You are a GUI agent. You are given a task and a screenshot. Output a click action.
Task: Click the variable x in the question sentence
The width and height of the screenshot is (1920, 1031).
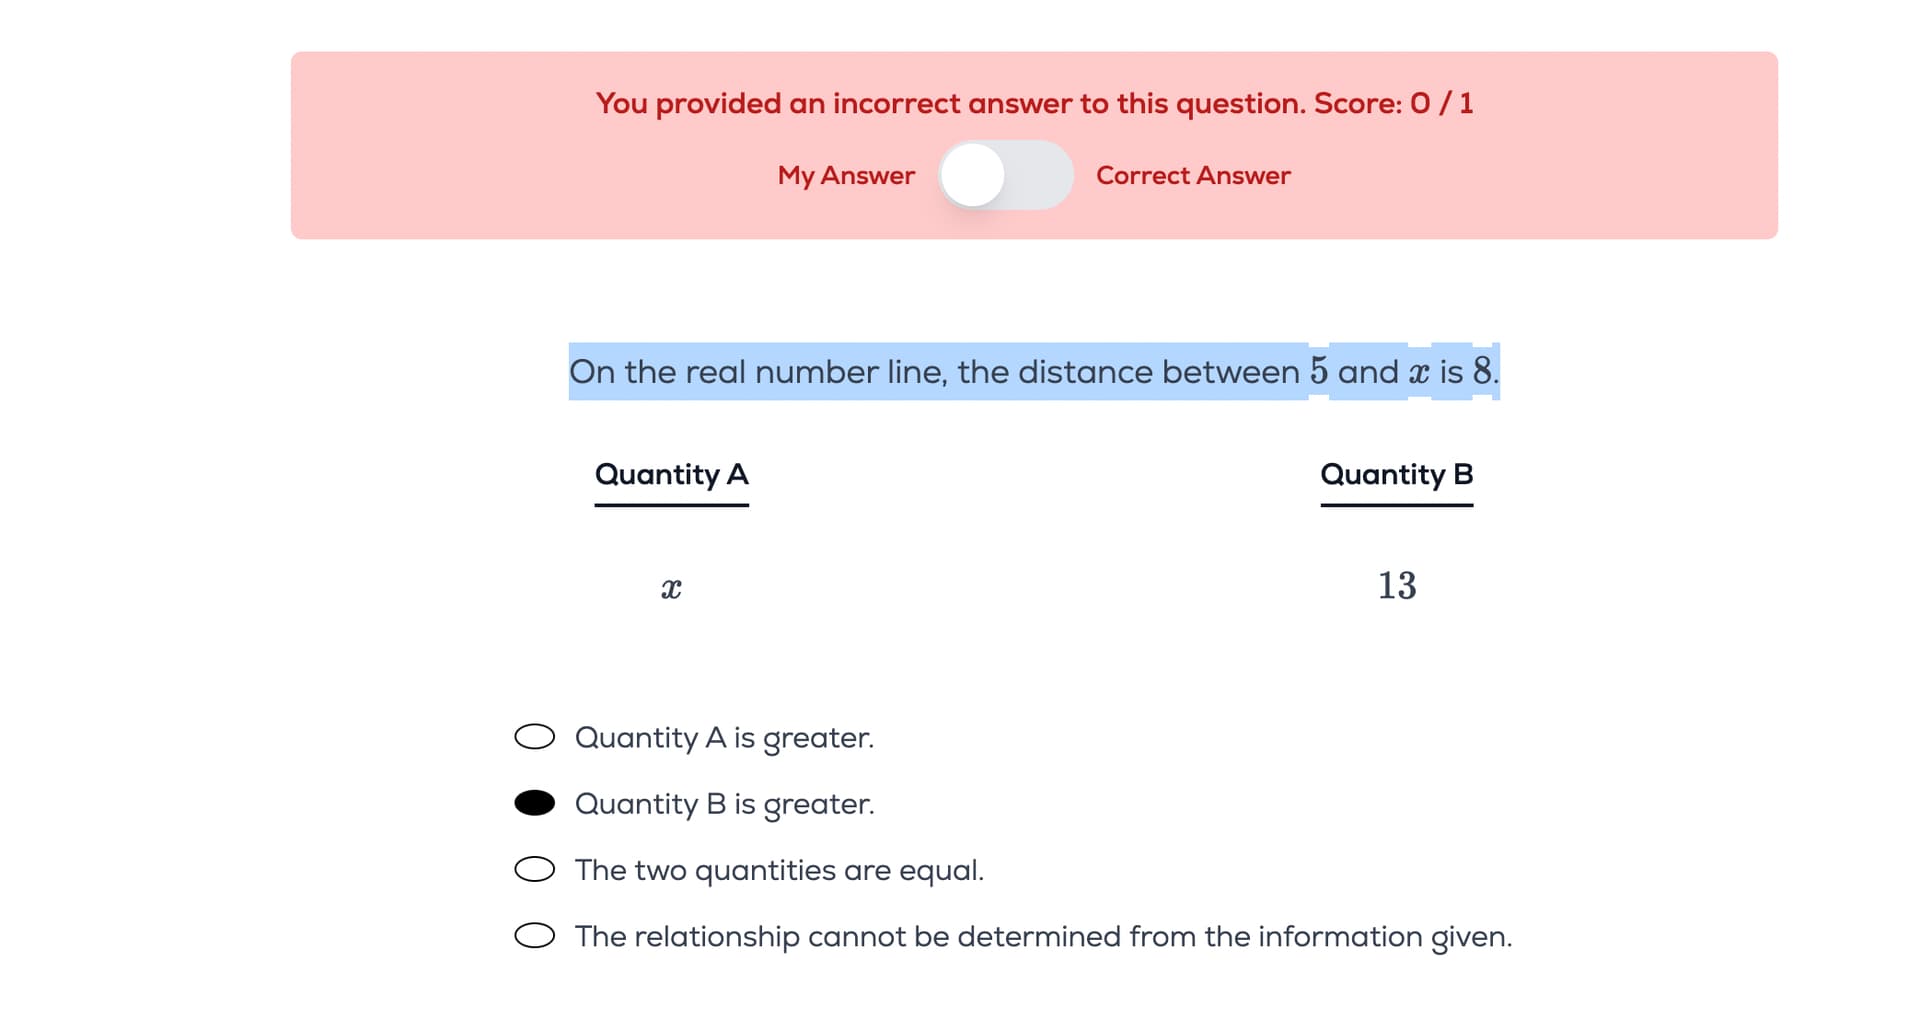(1418, 374)
